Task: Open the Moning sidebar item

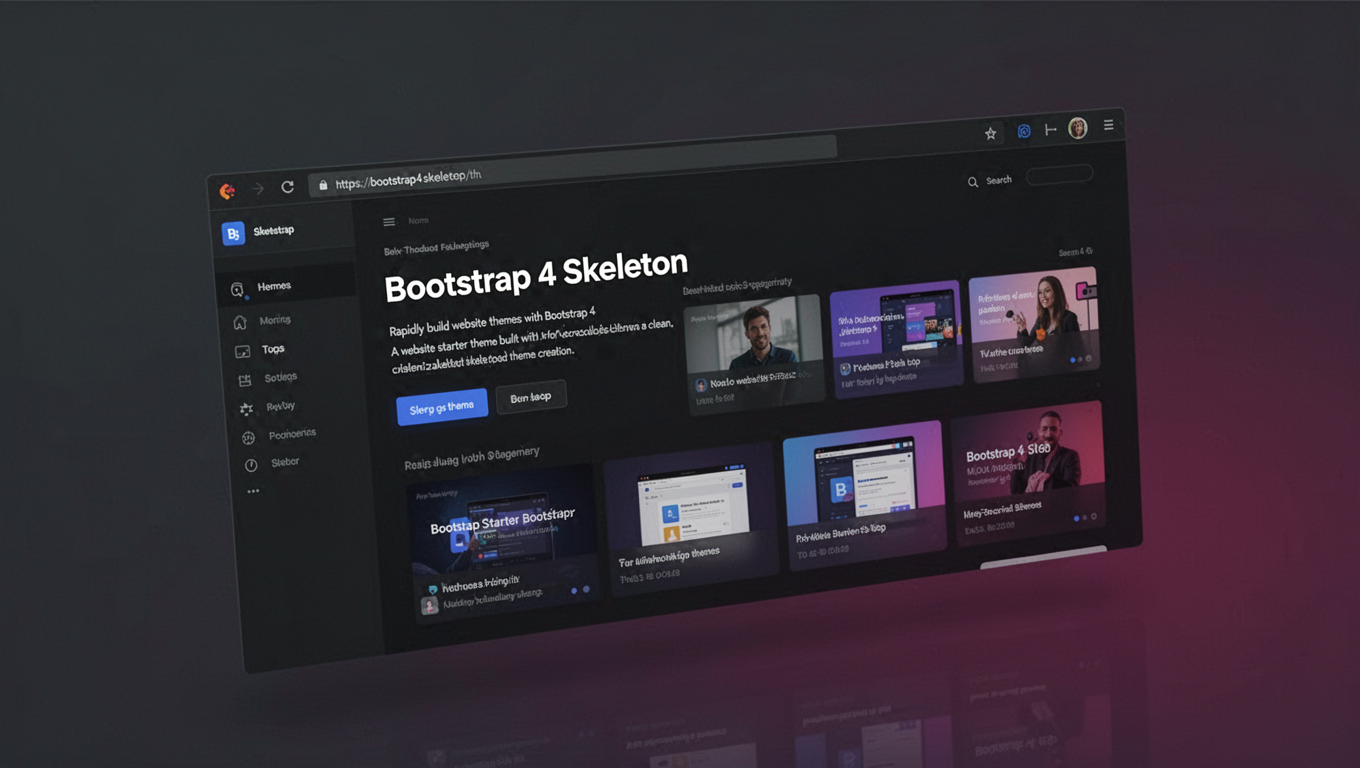Action: click(x=275, y=320)
